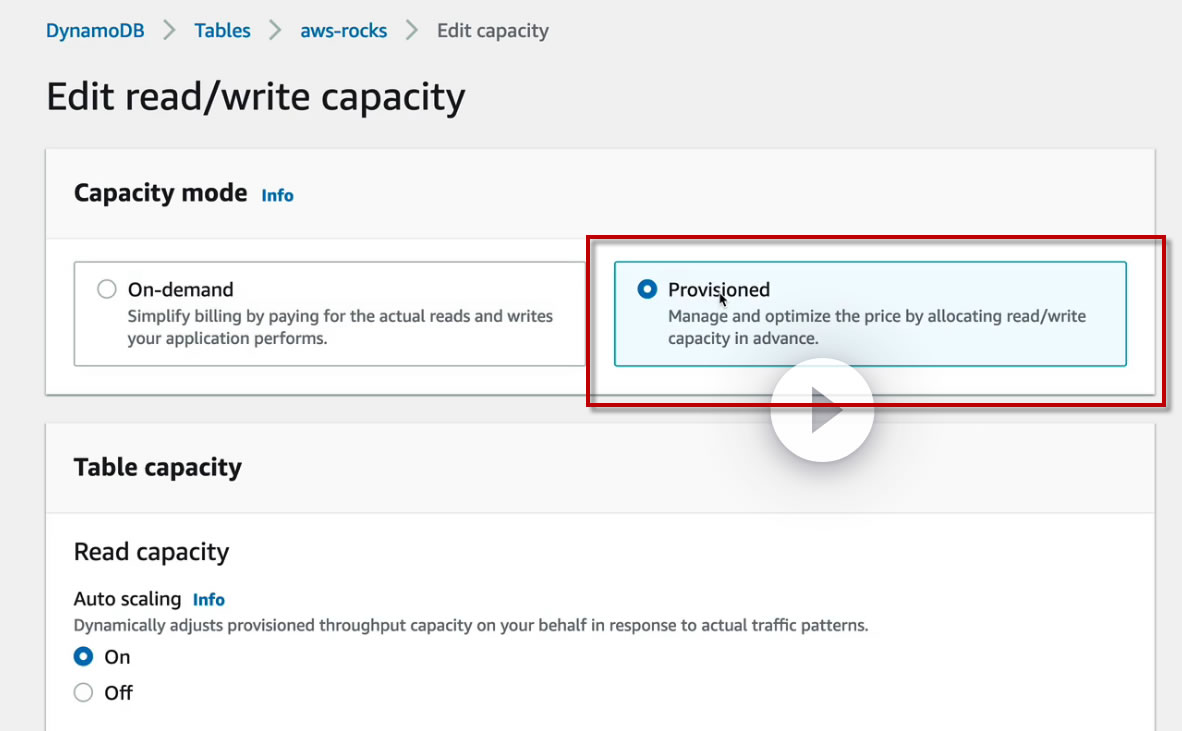Play the video overlay button
The image size is (1182, 731).
[x=822, y=410]
